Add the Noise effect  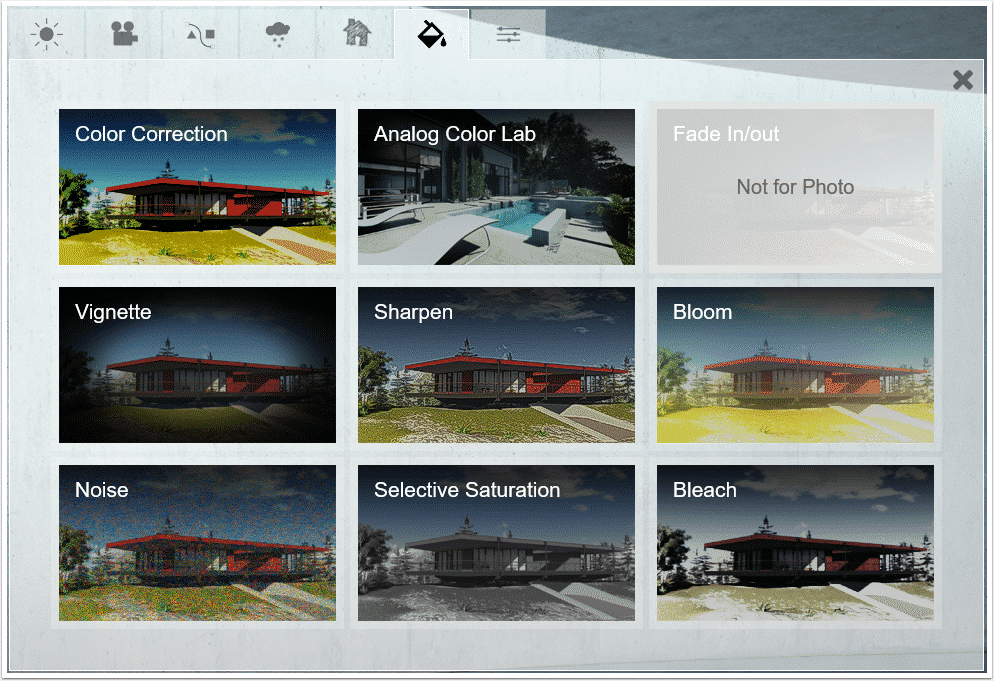[197, 543]
